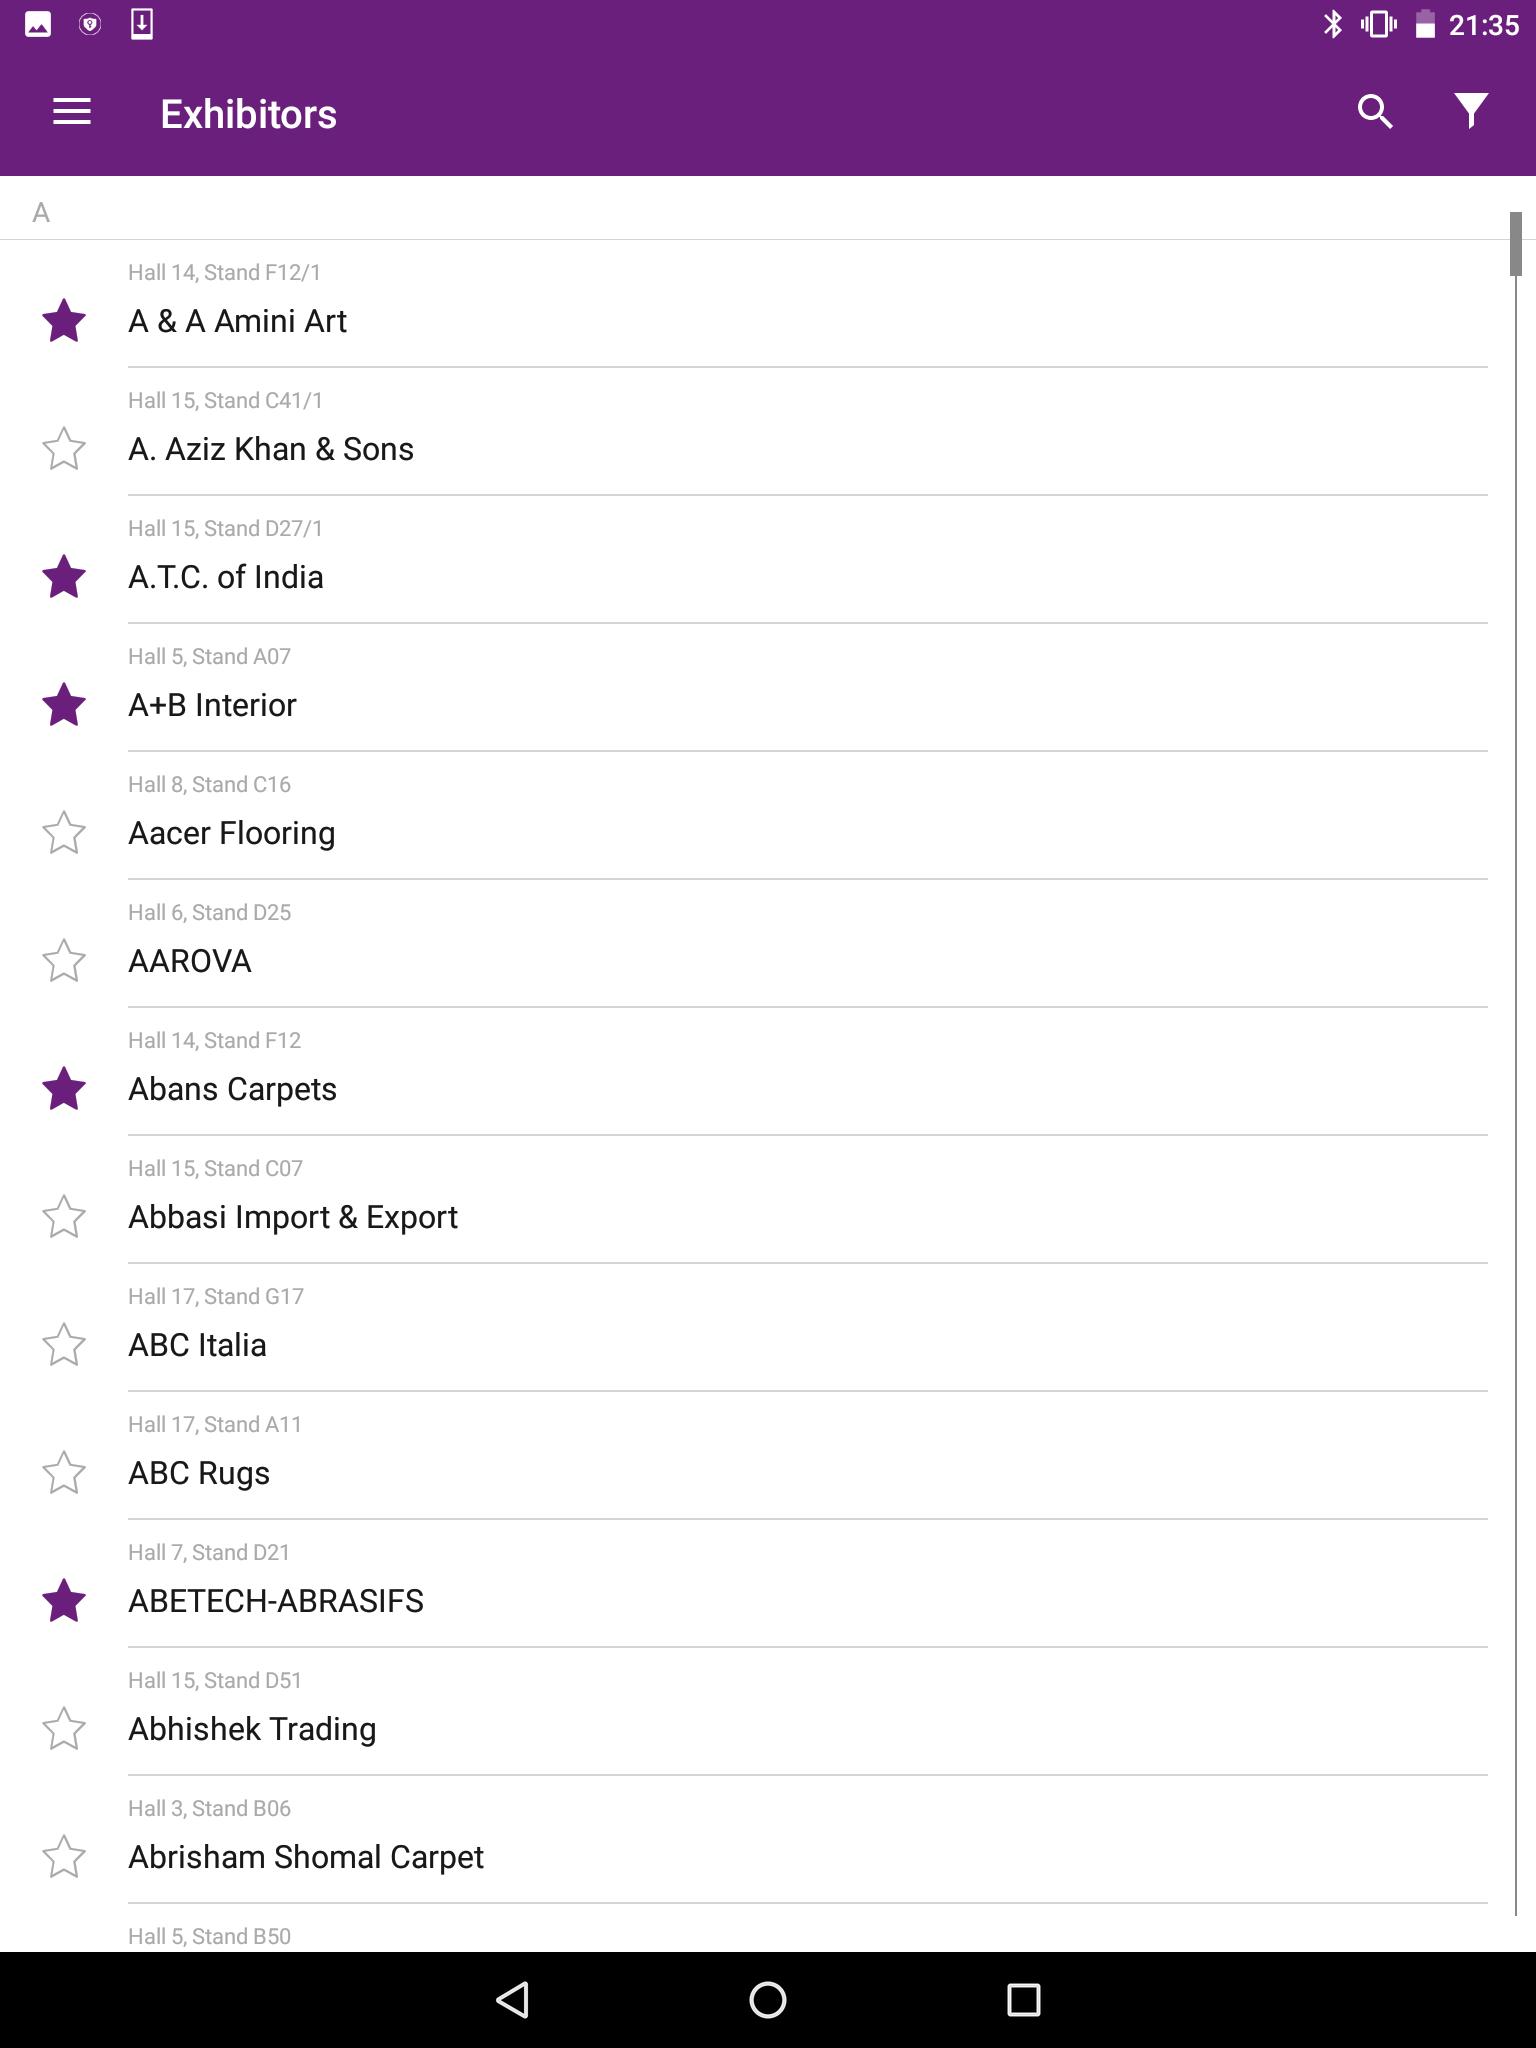Mark Abhishek Trading as favorite
Viewport: 1536px width, 2048px height.
pos(64,1729)
